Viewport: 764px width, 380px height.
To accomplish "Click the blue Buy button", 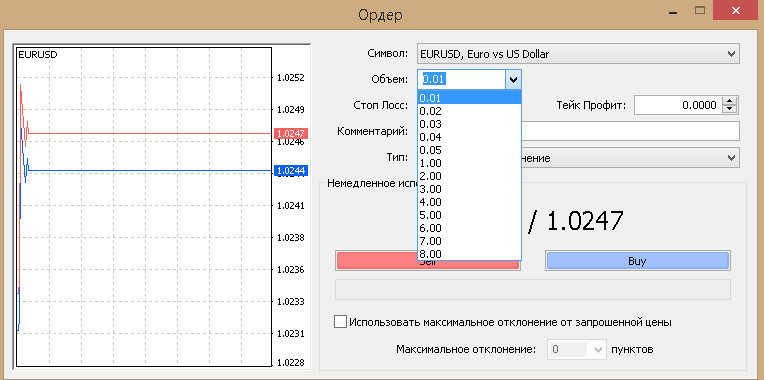I will tap(638, 261).
